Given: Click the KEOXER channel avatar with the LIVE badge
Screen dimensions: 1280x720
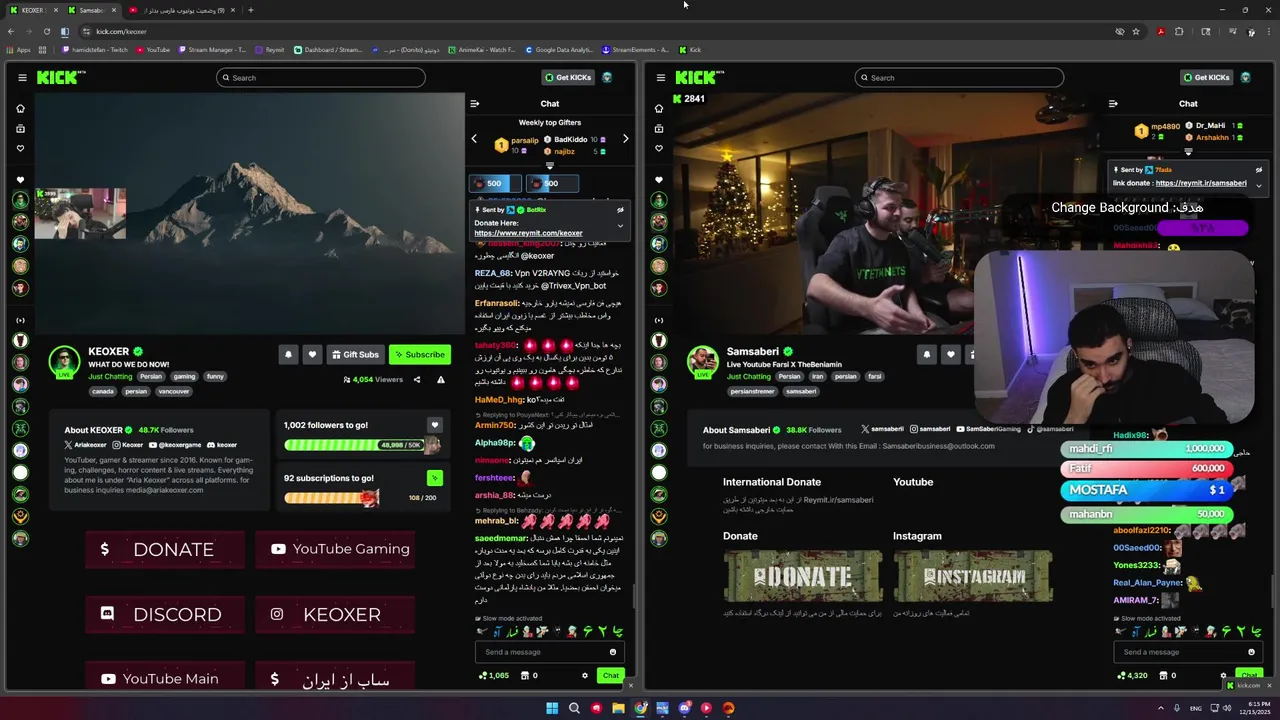Looking at the screenshot, I should pyautogui.click(x=64, y=361).
